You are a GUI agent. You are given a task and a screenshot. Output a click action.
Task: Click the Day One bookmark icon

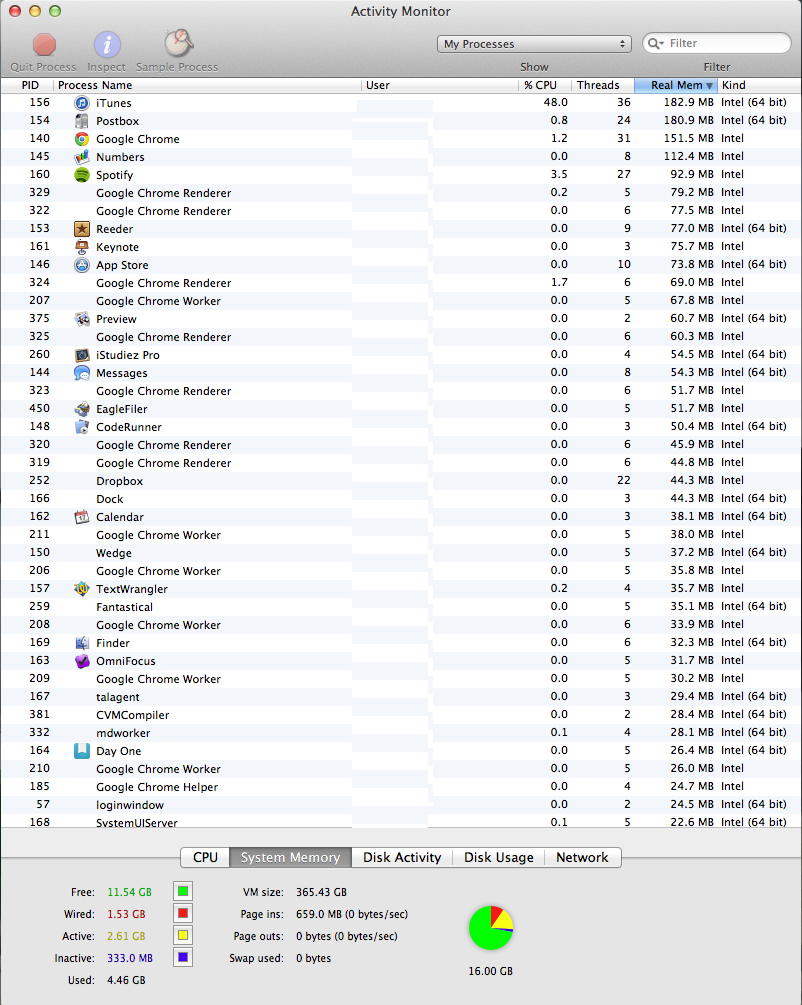(x=81, y=751)
